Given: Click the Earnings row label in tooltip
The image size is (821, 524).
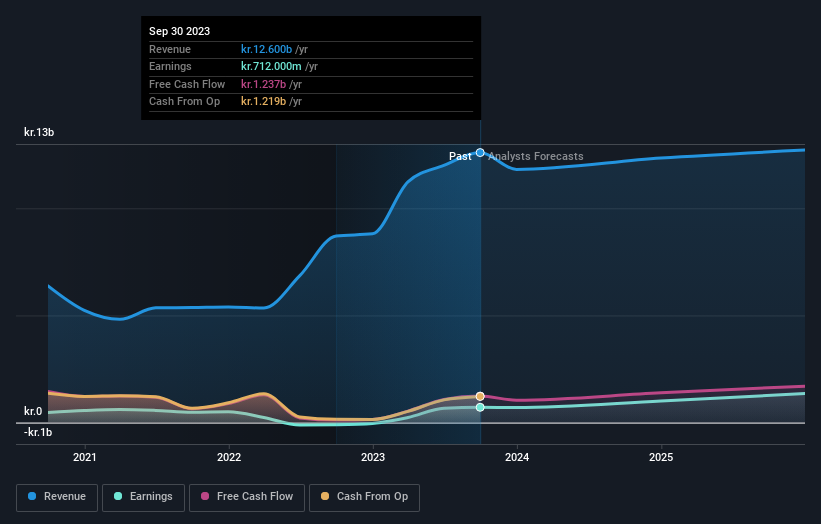Looking at the screenshot, I should (x=170, y=66).
